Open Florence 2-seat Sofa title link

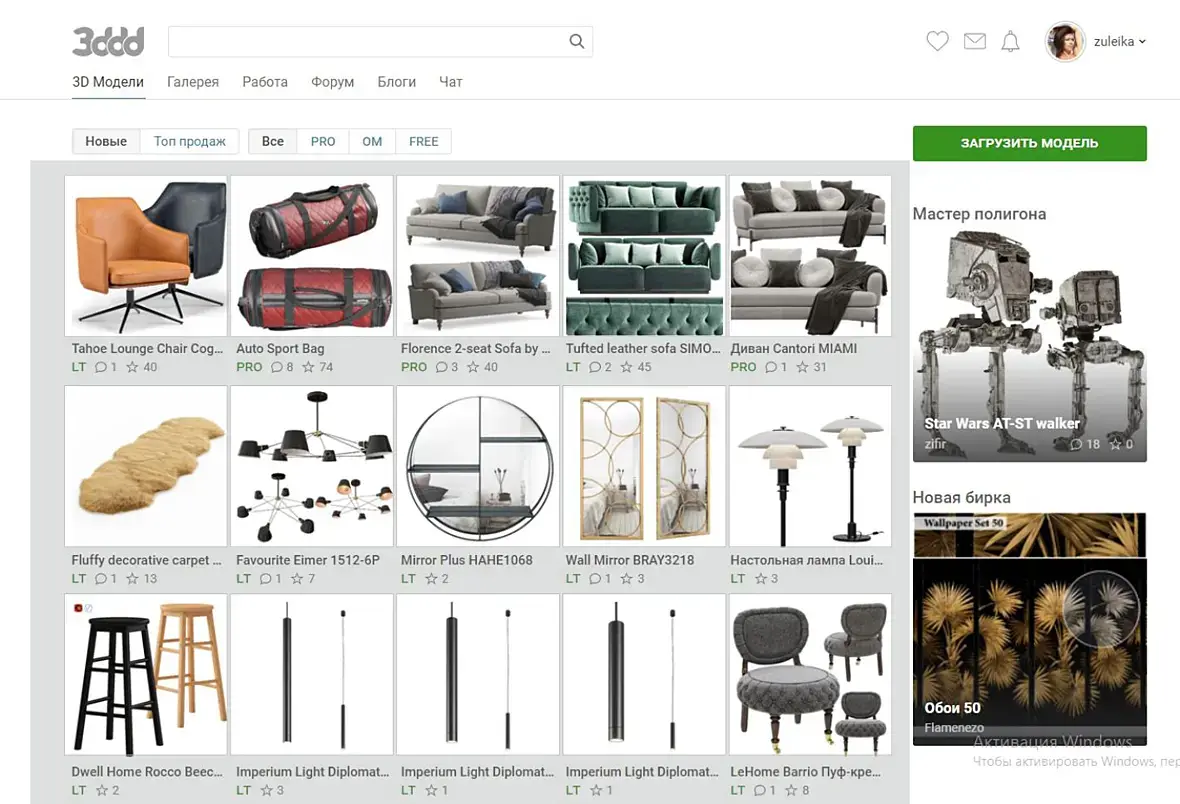[x=476, y=349]
